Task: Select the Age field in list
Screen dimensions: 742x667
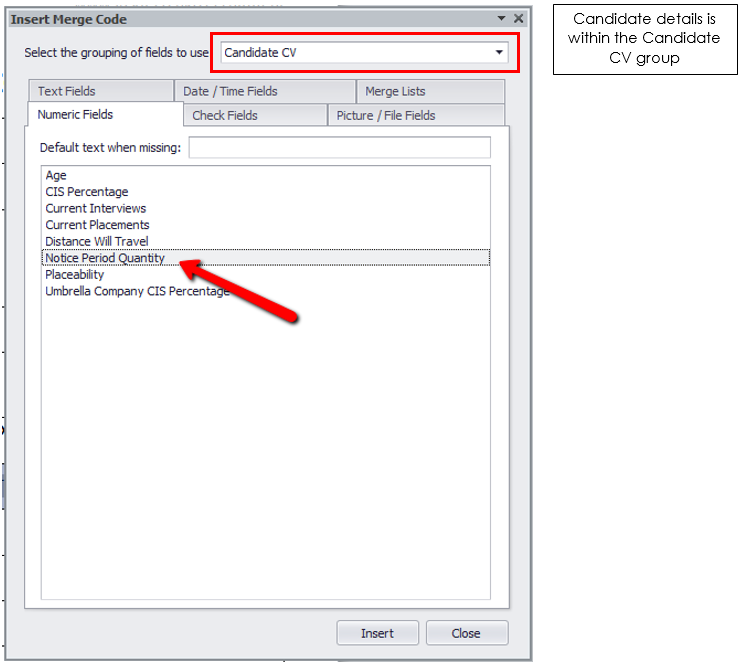Action: (x=56, y=176)
